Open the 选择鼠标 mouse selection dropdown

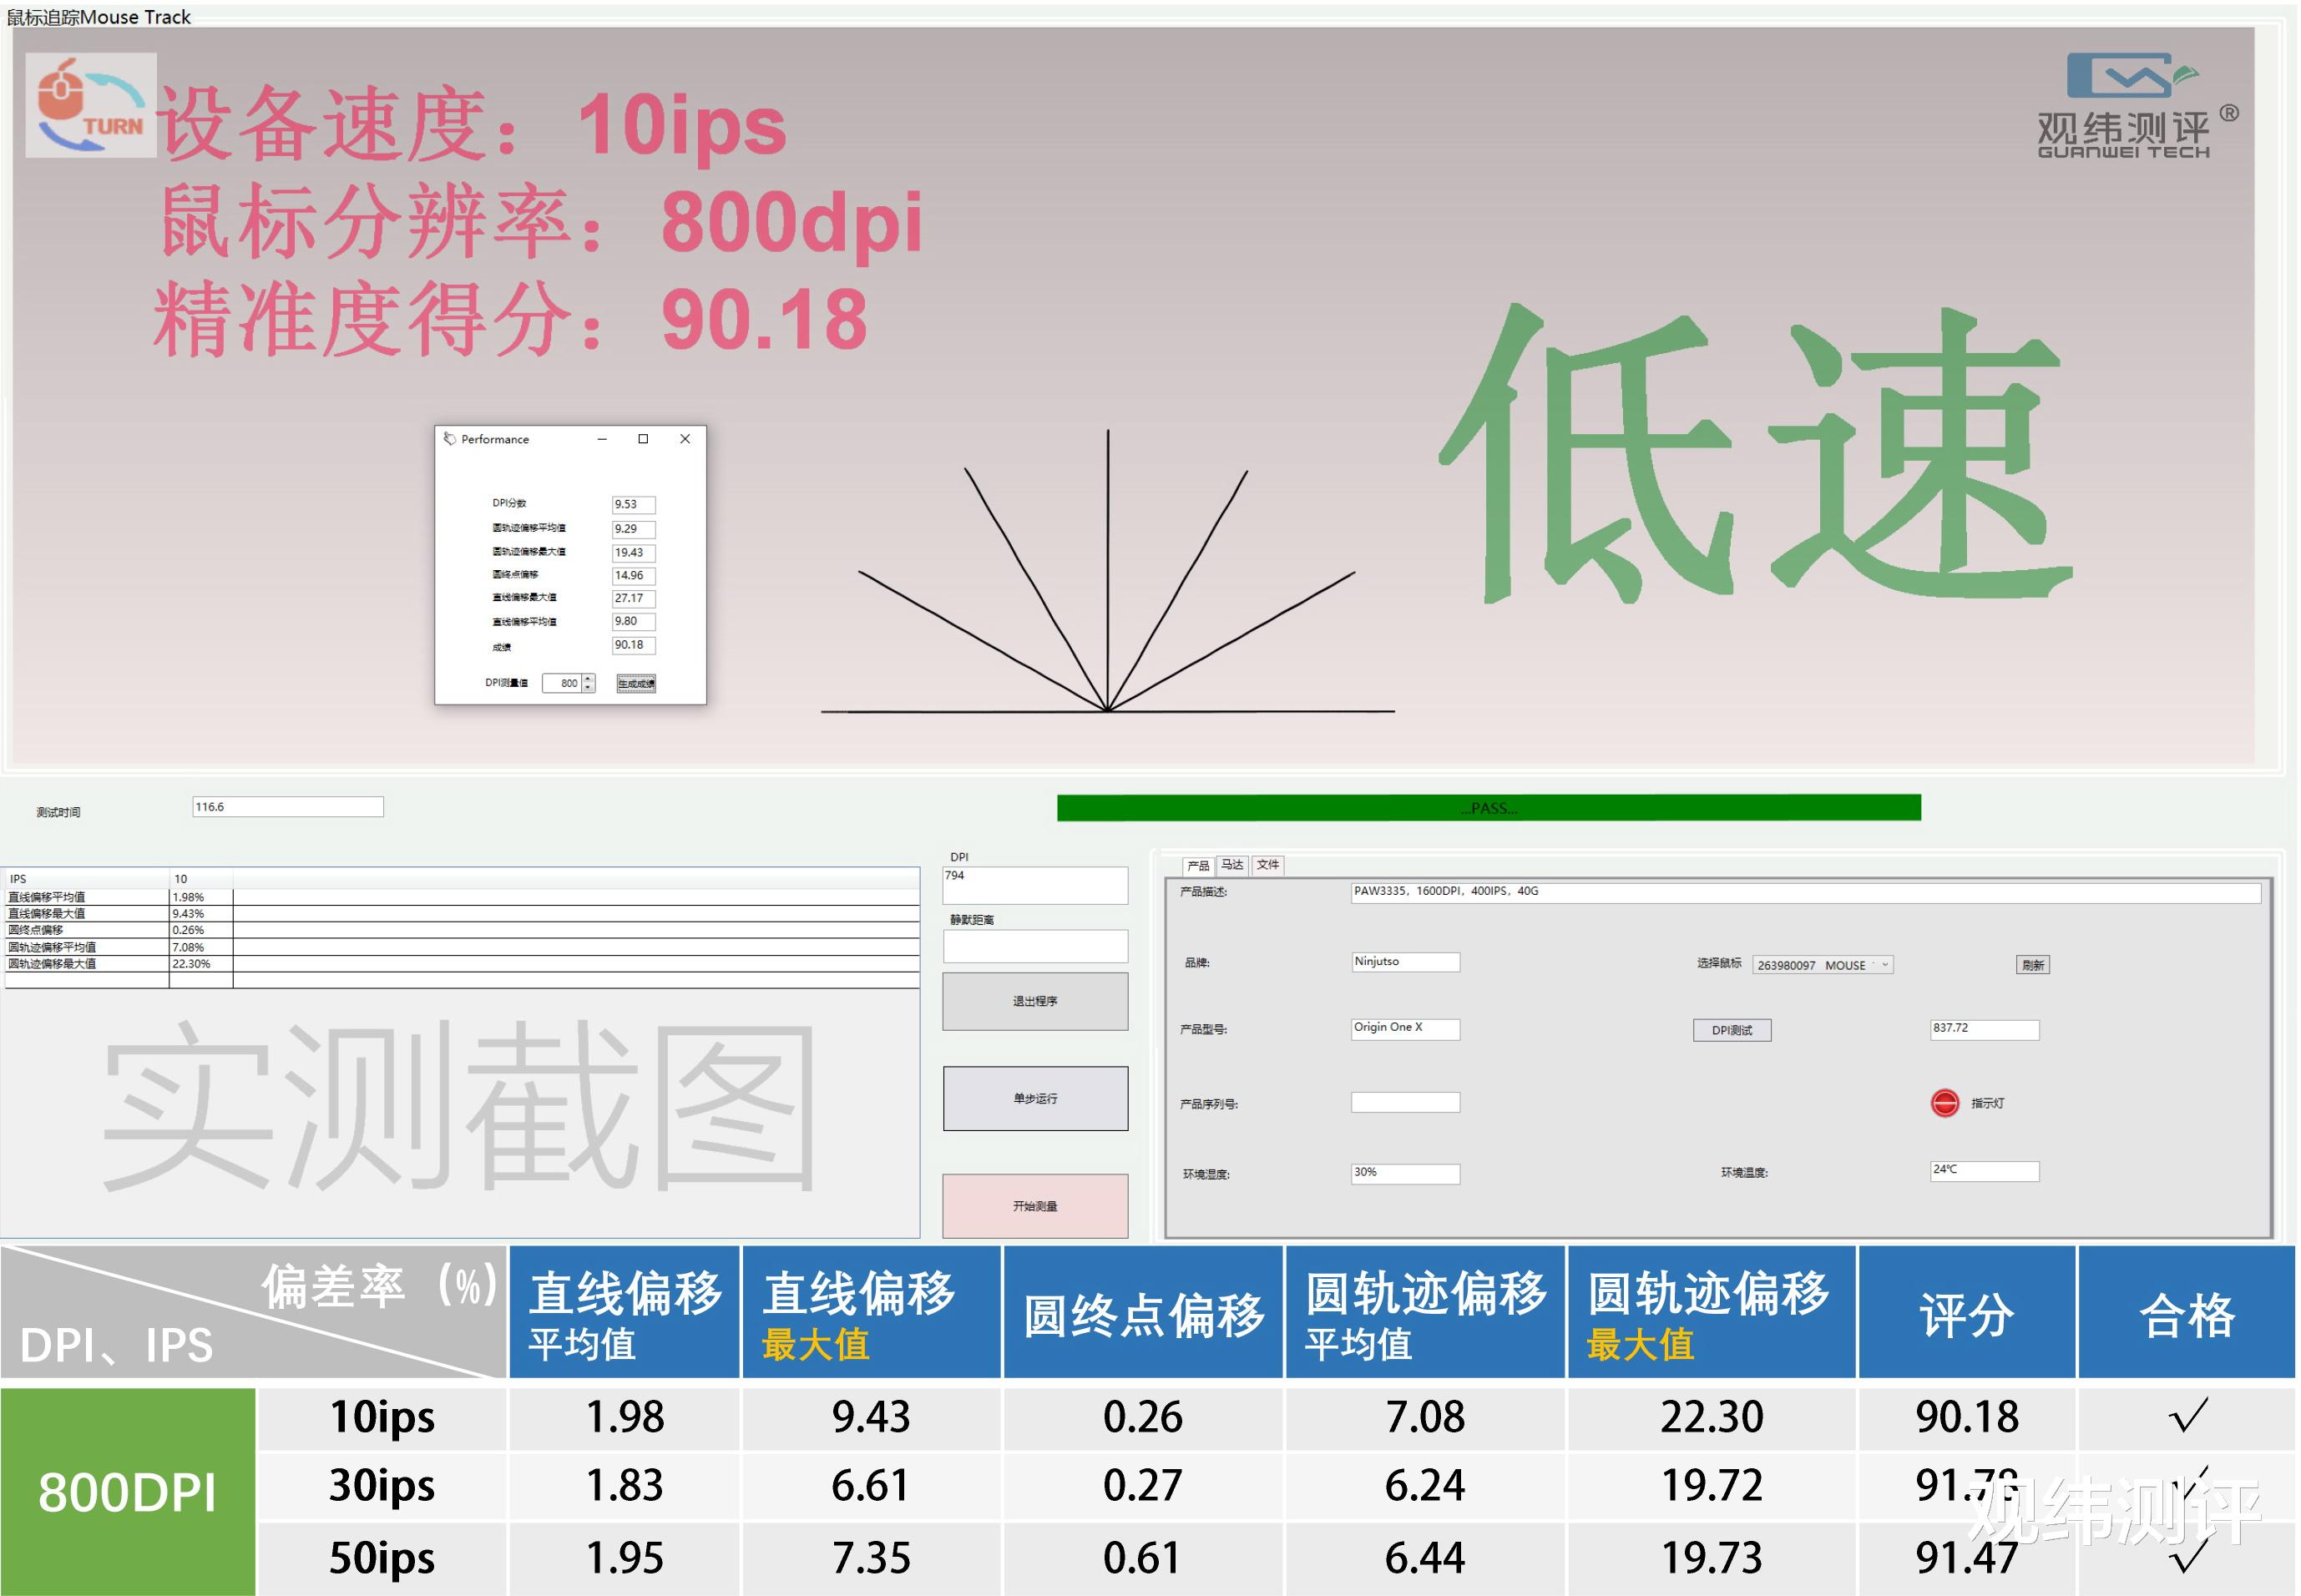click(x=1884, y=965)
